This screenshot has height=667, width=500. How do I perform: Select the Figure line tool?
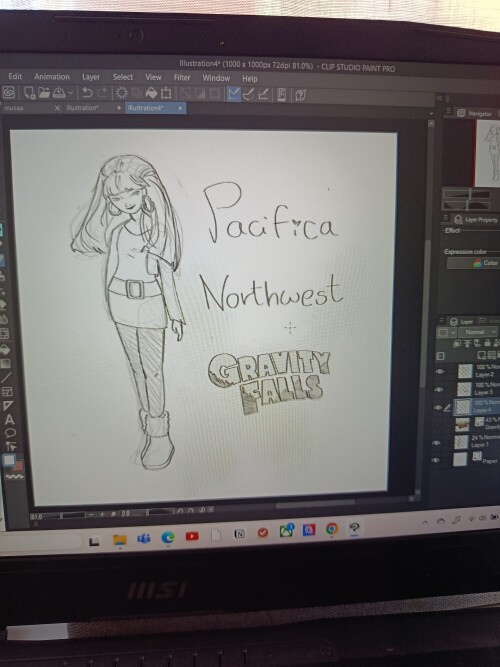point(6,377)
